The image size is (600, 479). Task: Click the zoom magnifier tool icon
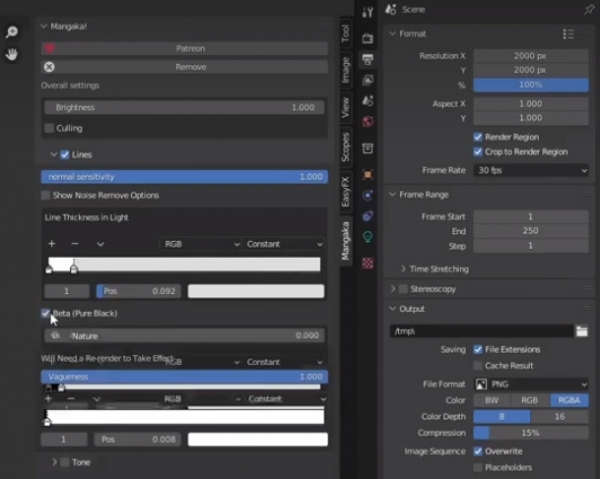(11, 32)
